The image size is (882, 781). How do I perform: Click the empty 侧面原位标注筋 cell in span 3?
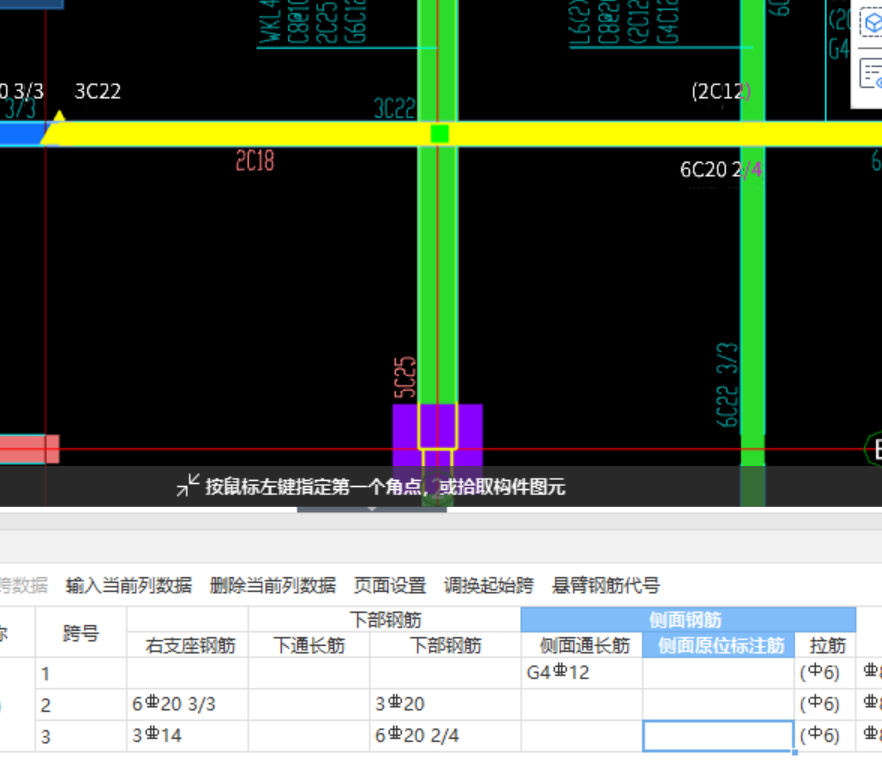(718, 735)
